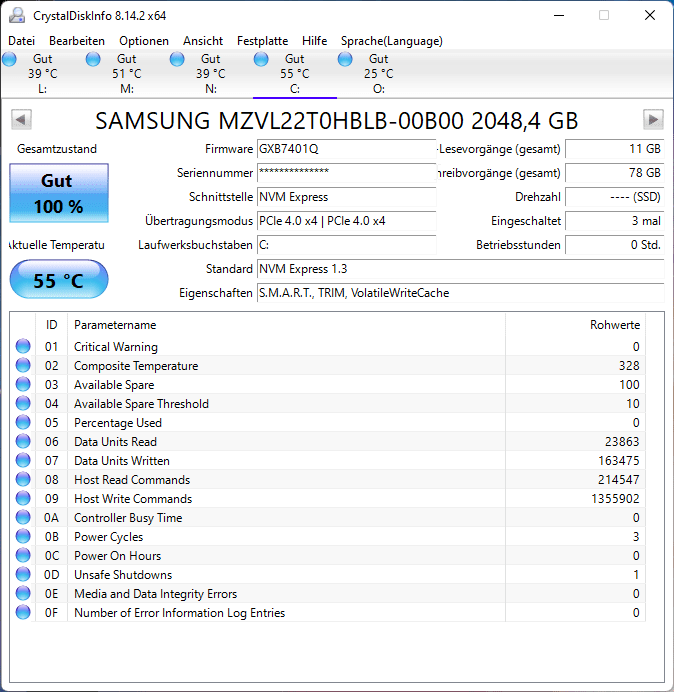This screenshot has height=692, width=674.
Task: Click the Laufwerksbuchstaben field C:
Action: pyautogui.click(x=346, y=245)
